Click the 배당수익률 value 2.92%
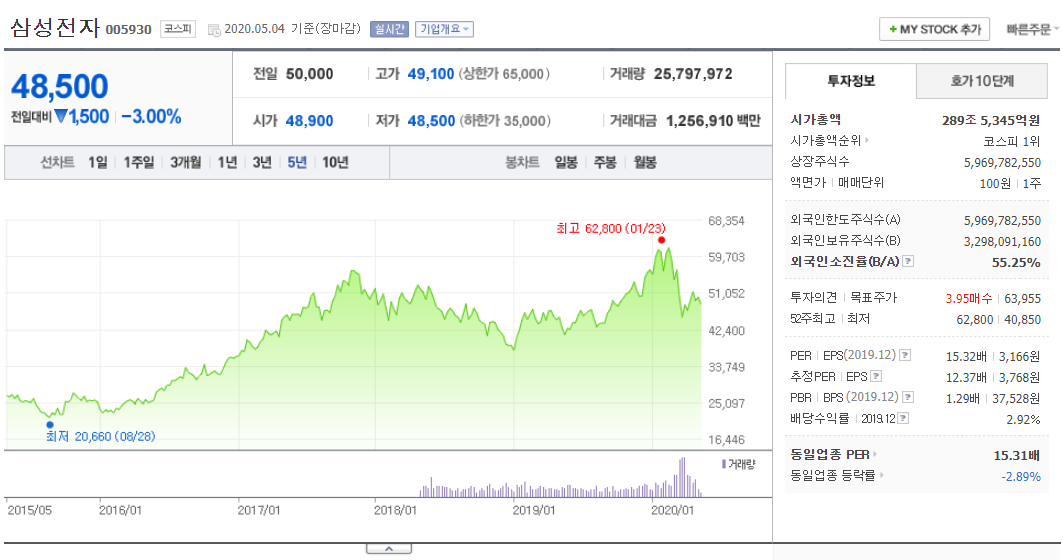Image resolution: width=1063 pixels, height=560 pixels. (x=1023, y=420)
